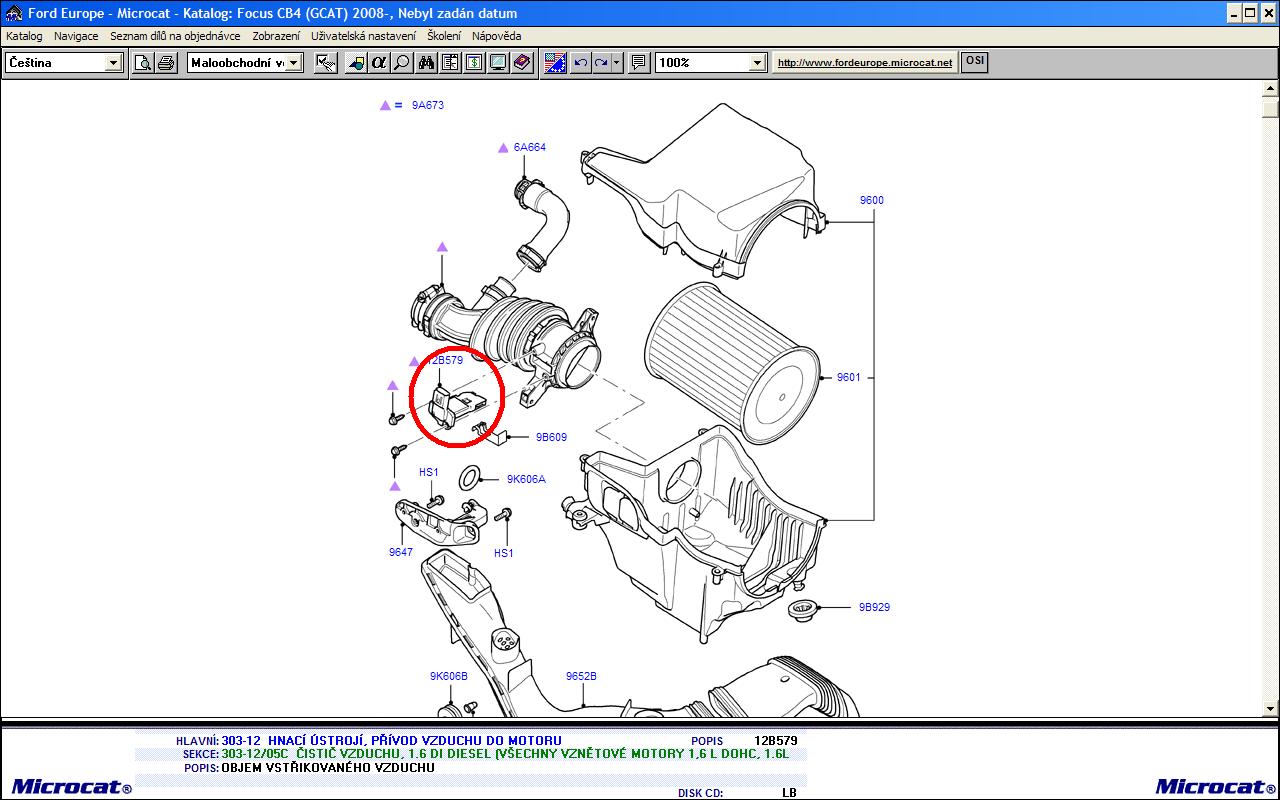Click the printer icon in toolbar
The image size is (1280, 800).
pos(166,63)
